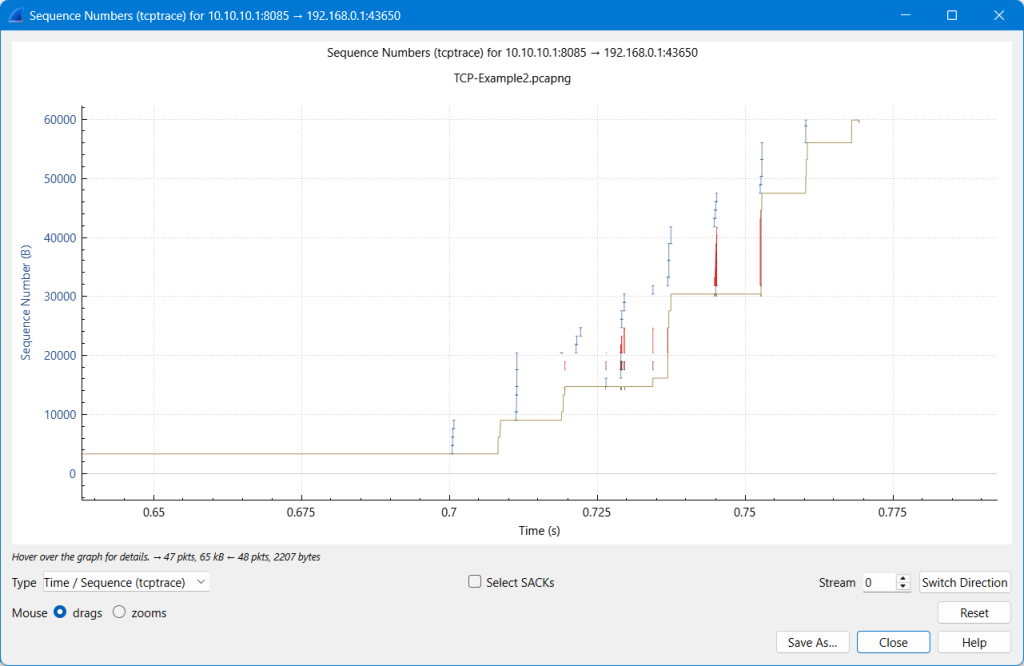Click the Sequence Number (B) axis label
The image size is (1024, 666).
(26, 301)
